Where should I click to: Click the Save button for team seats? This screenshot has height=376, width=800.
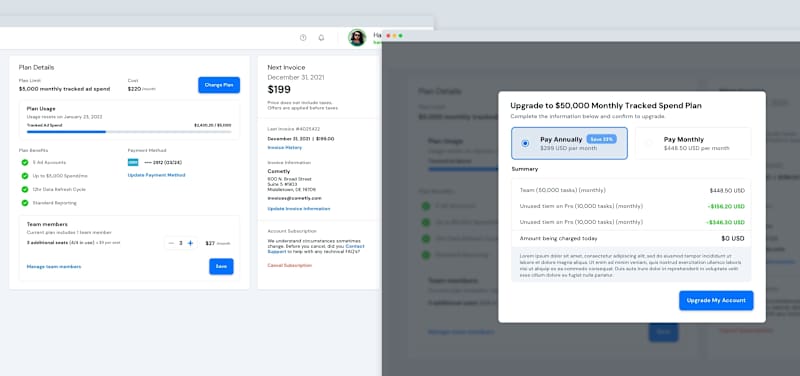[x=221, y=266]
